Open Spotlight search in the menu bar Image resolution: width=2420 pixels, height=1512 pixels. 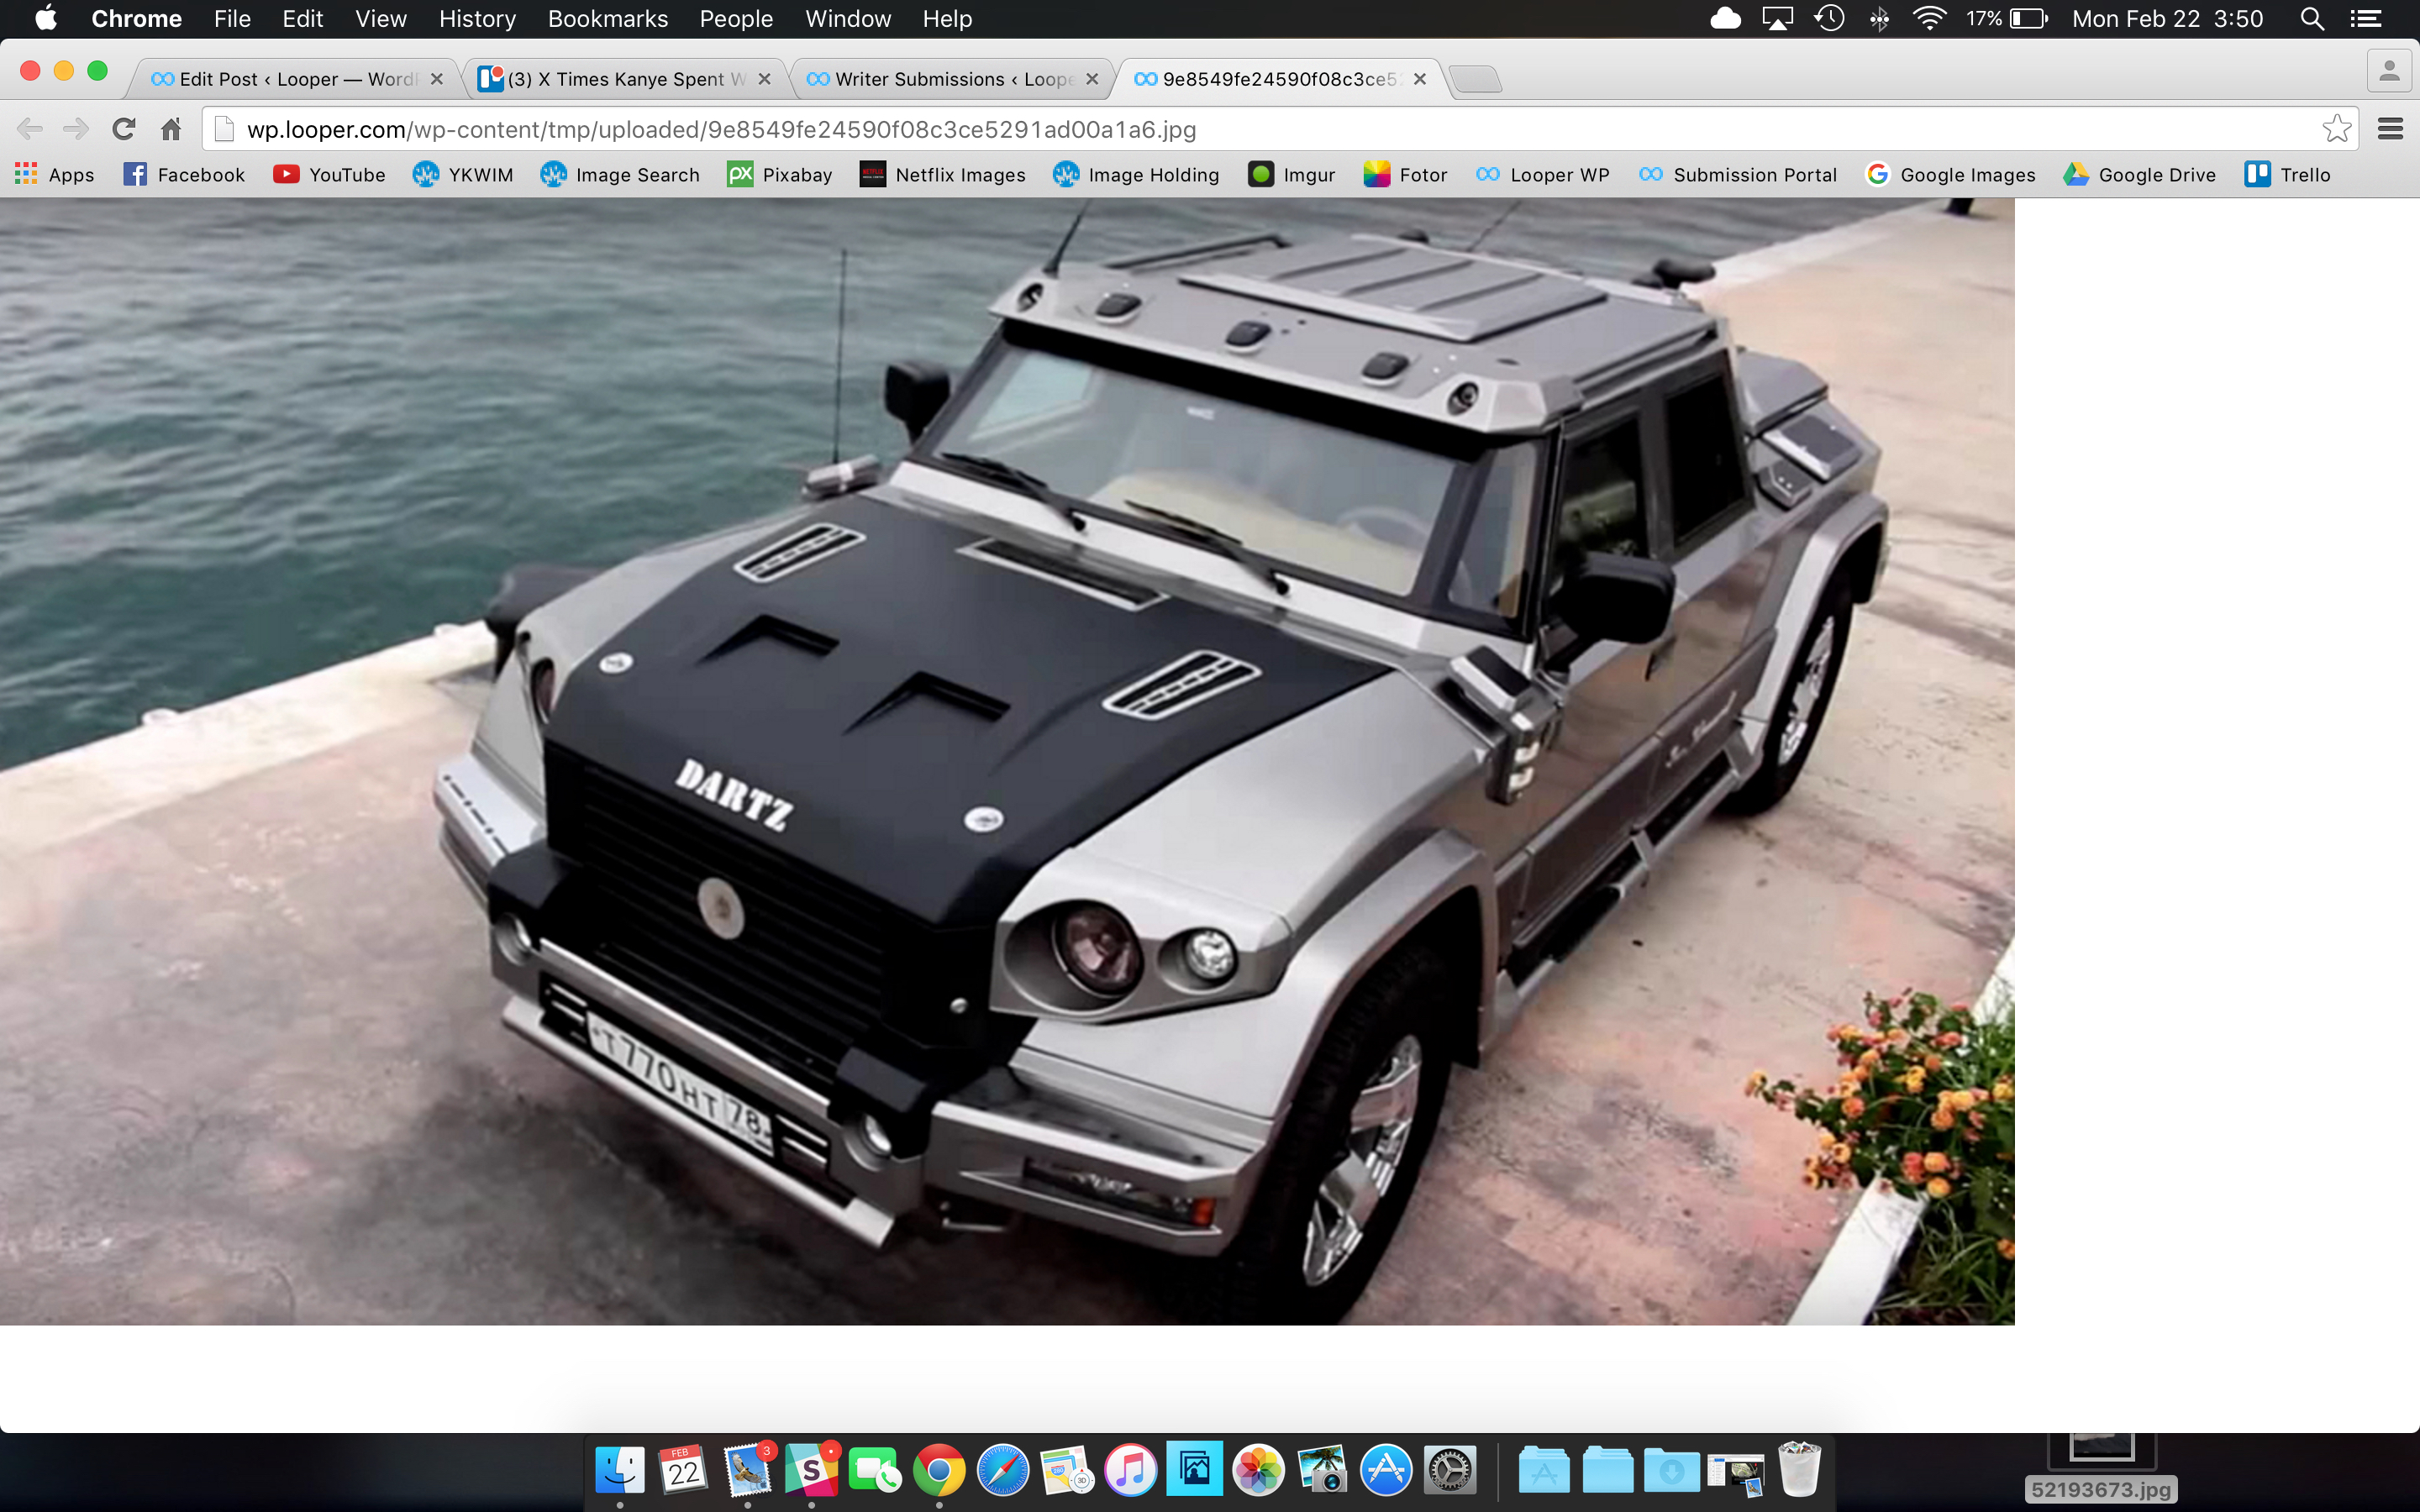point(2311,19)
